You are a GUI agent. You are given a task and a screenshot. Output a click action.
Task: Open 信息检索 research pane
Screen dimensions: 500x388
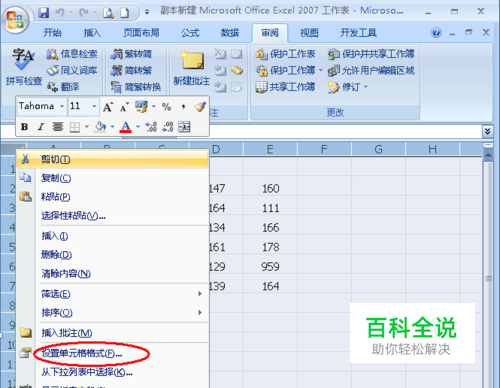click(72, 54)
